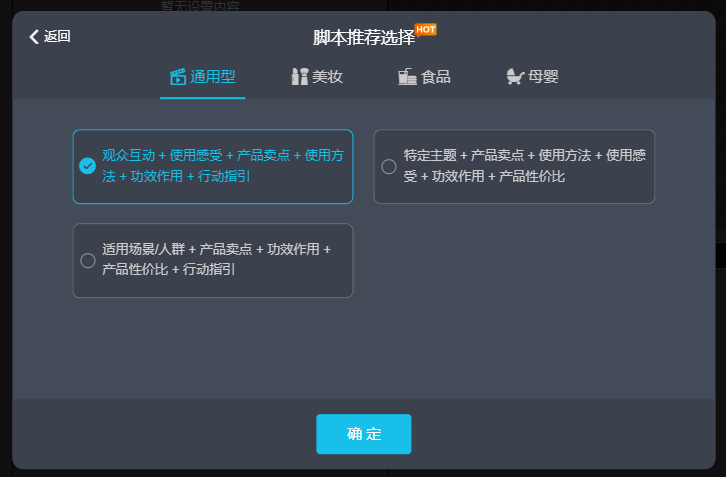Confirm selection with the 确定 button
The width and height of the screenshot is (726, 477).
pyautogui.click(x=364, y=434)
